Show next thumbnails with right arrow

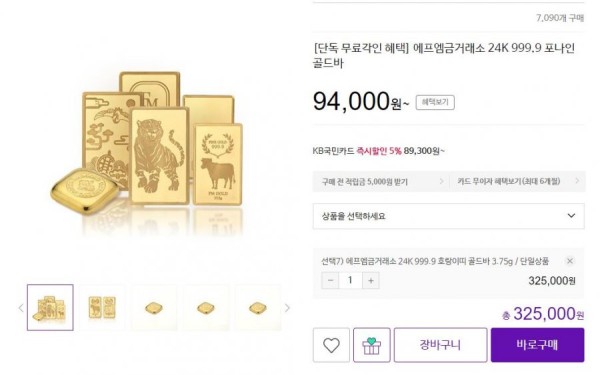[x=287, y=308]
